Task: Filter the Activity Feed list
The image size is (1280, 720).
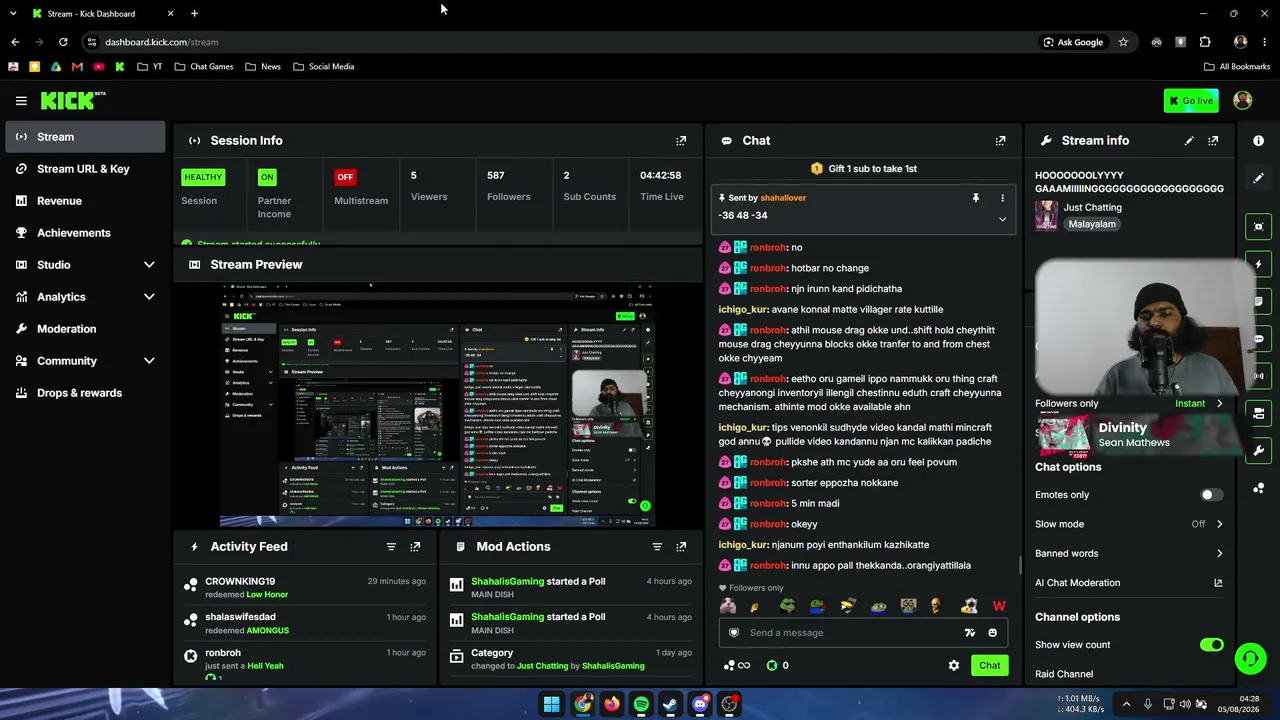Action: point(391,547)
